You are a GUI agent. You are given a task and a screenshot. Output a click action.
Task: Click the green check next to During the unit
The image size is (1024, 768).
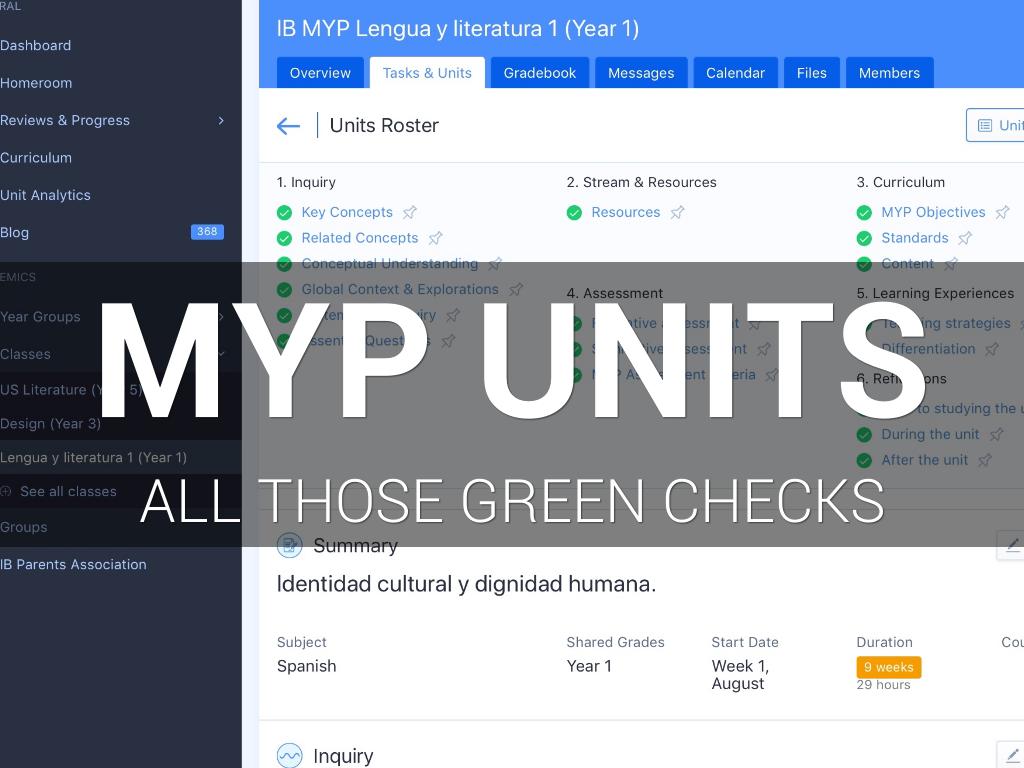click(864, 435)
